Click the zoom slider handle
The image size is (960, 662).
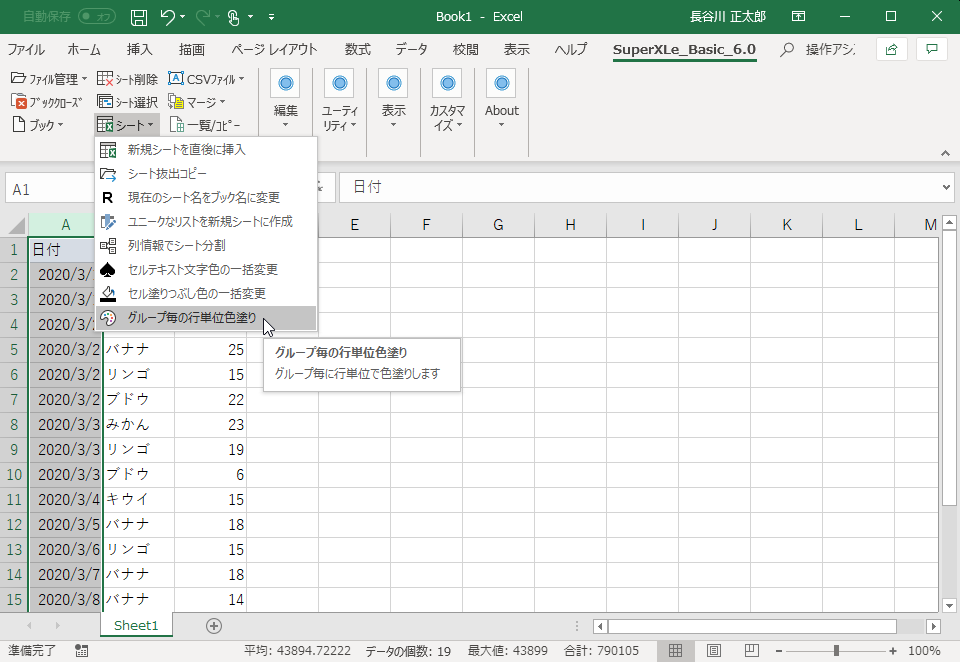[x=836, y=650]
